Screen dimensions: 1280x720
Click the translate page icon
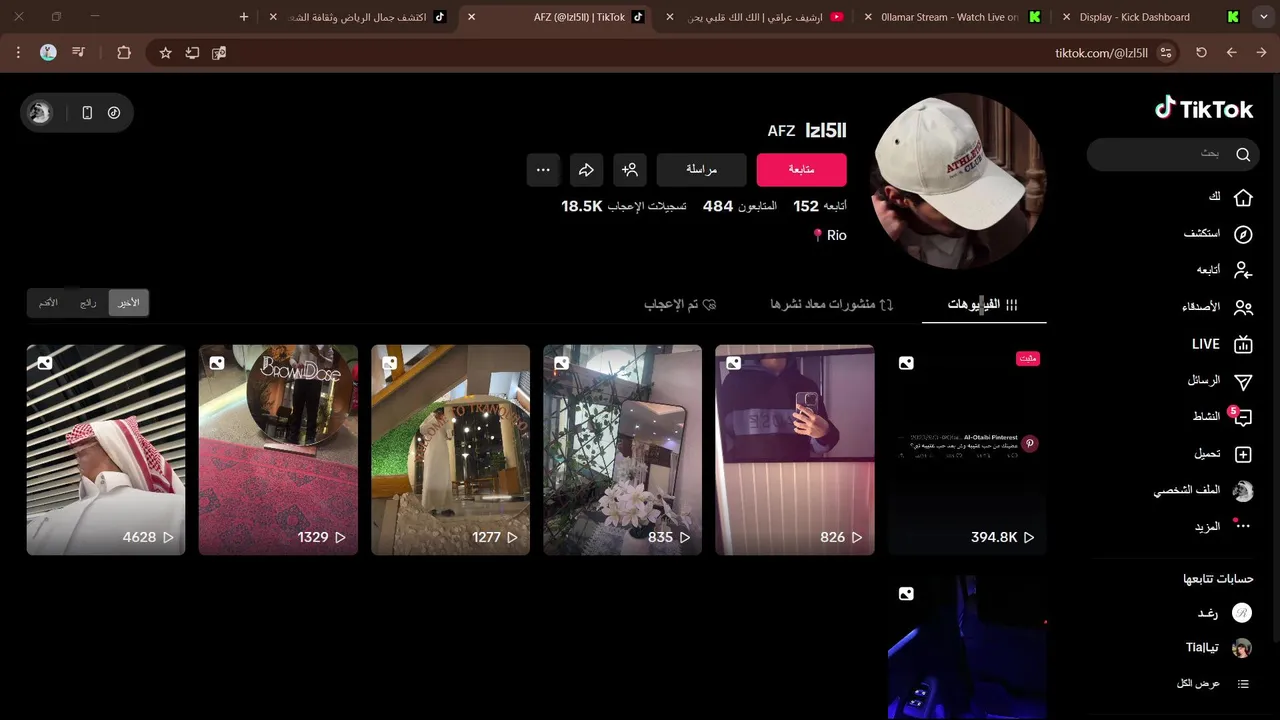(219, 53)
